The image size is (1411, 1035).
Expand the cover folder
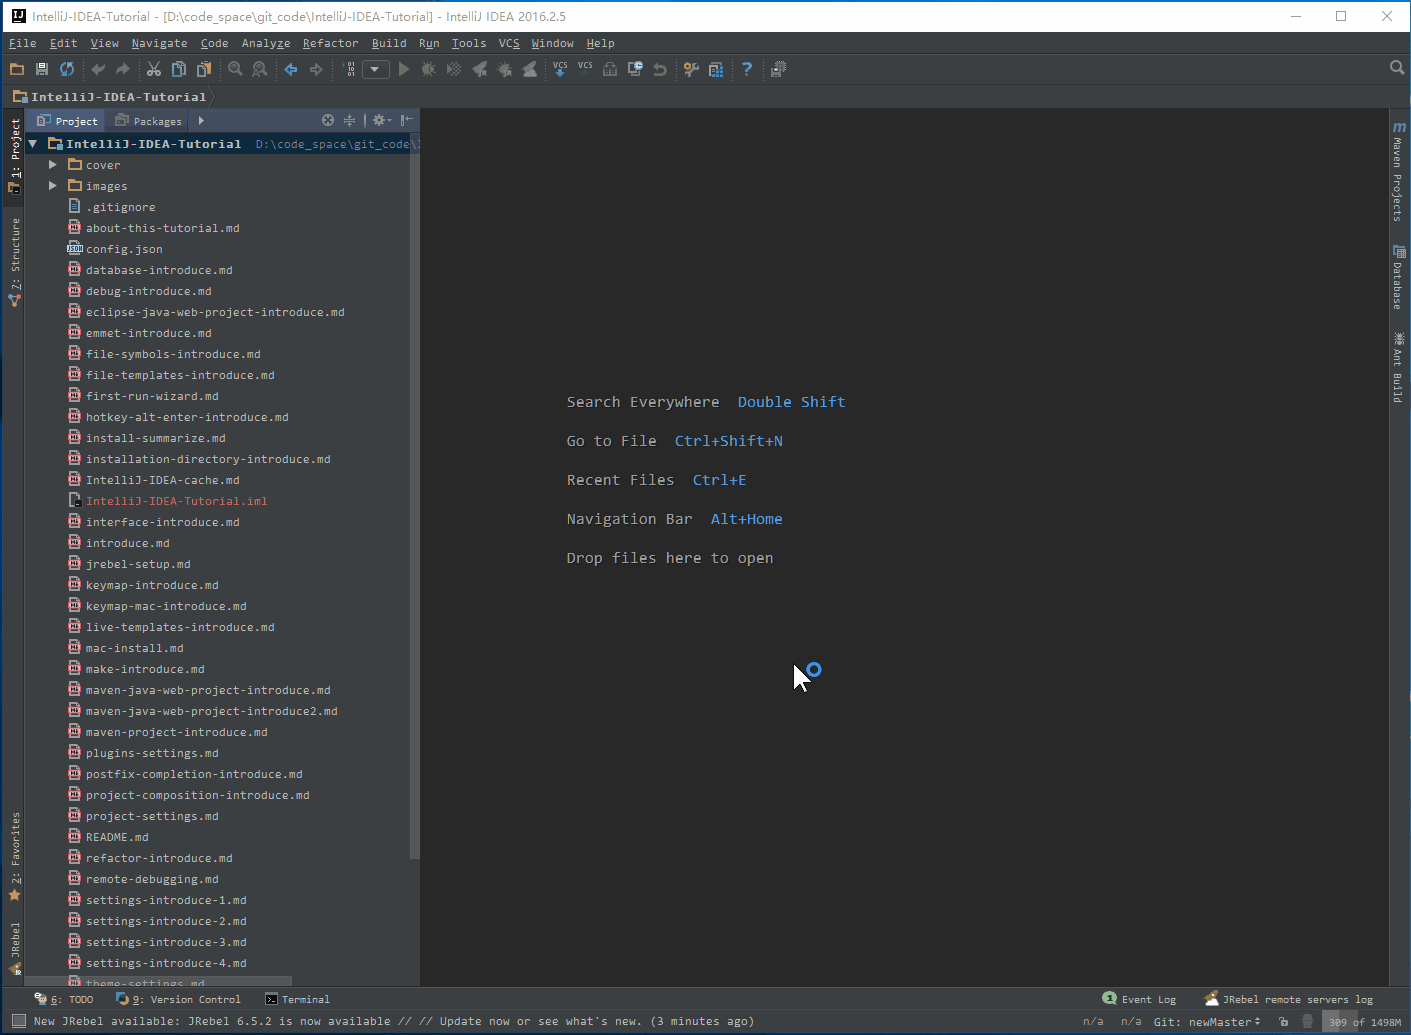click(53, 165)
